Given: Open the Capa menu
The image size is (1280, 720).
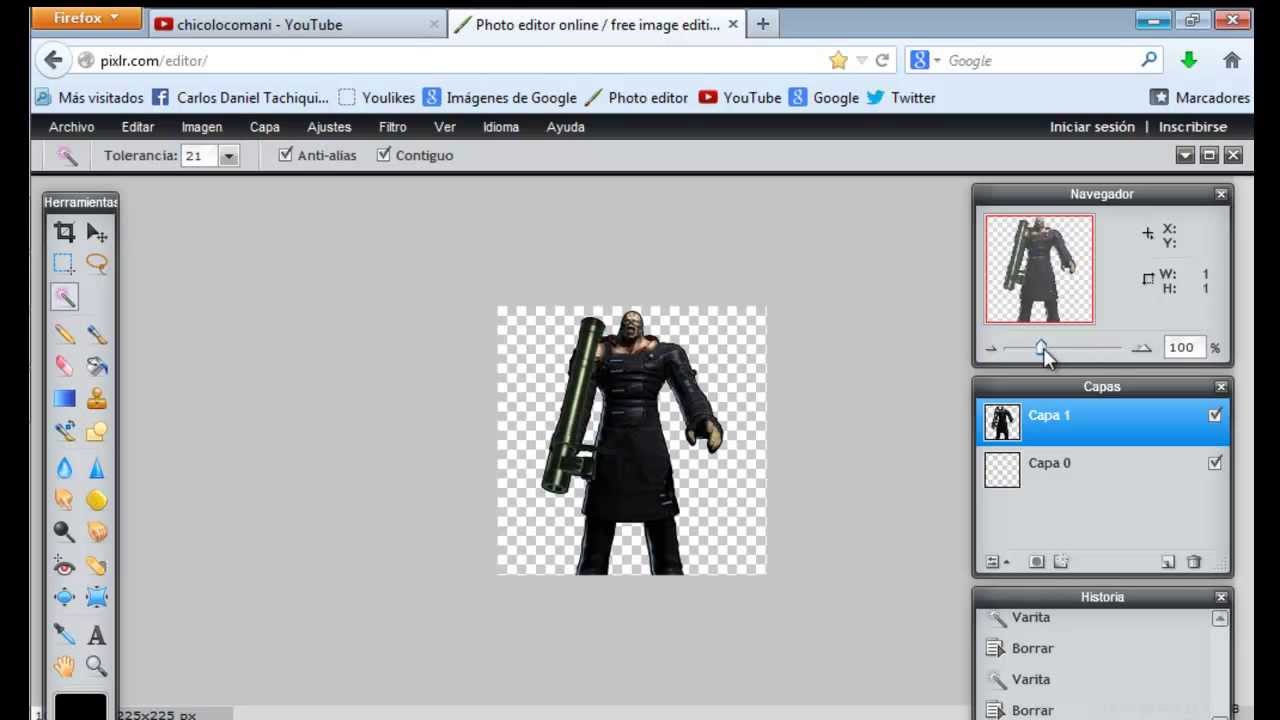Looking at the screenshot, I should click(x=265, y=127).
